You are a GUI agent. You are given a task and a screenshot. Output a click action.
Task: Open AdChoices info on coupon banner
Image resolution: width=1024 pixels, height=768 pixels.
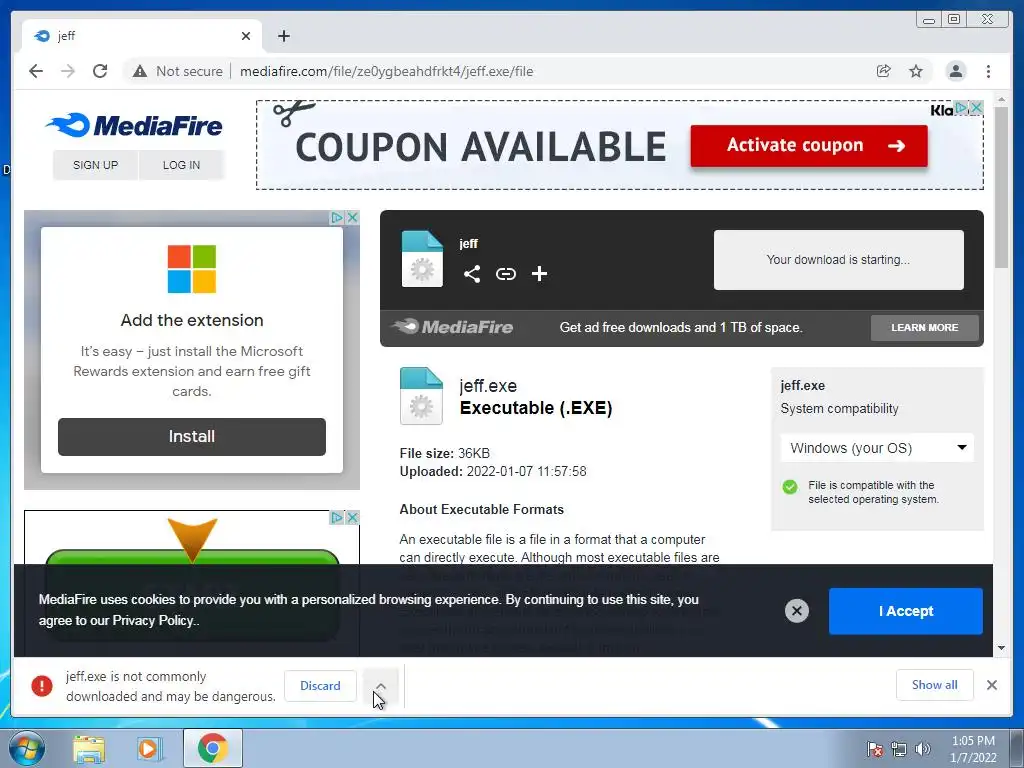coord(962,107)
